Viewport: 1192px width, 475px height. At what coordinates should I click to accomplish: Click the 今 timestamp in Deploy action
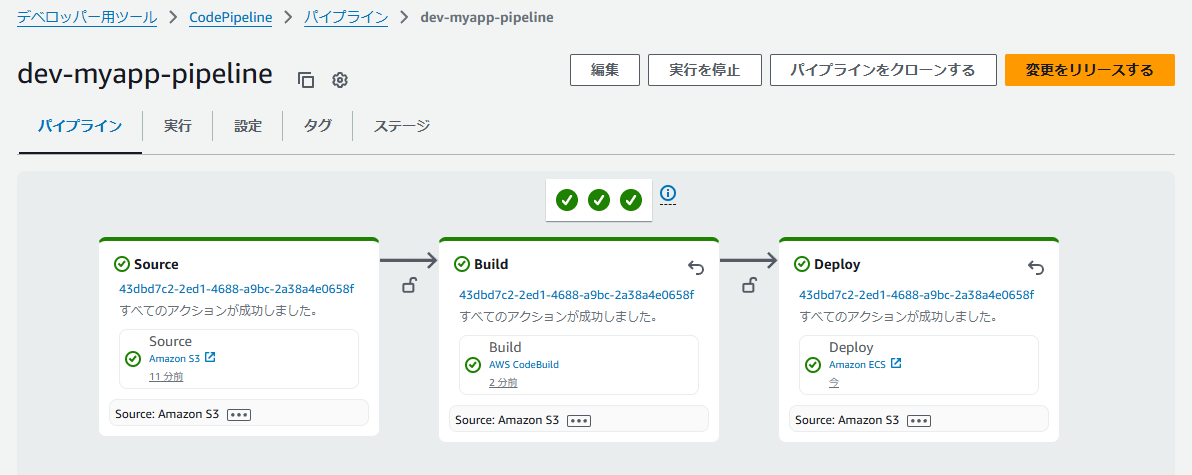click(x=834, y=382)
